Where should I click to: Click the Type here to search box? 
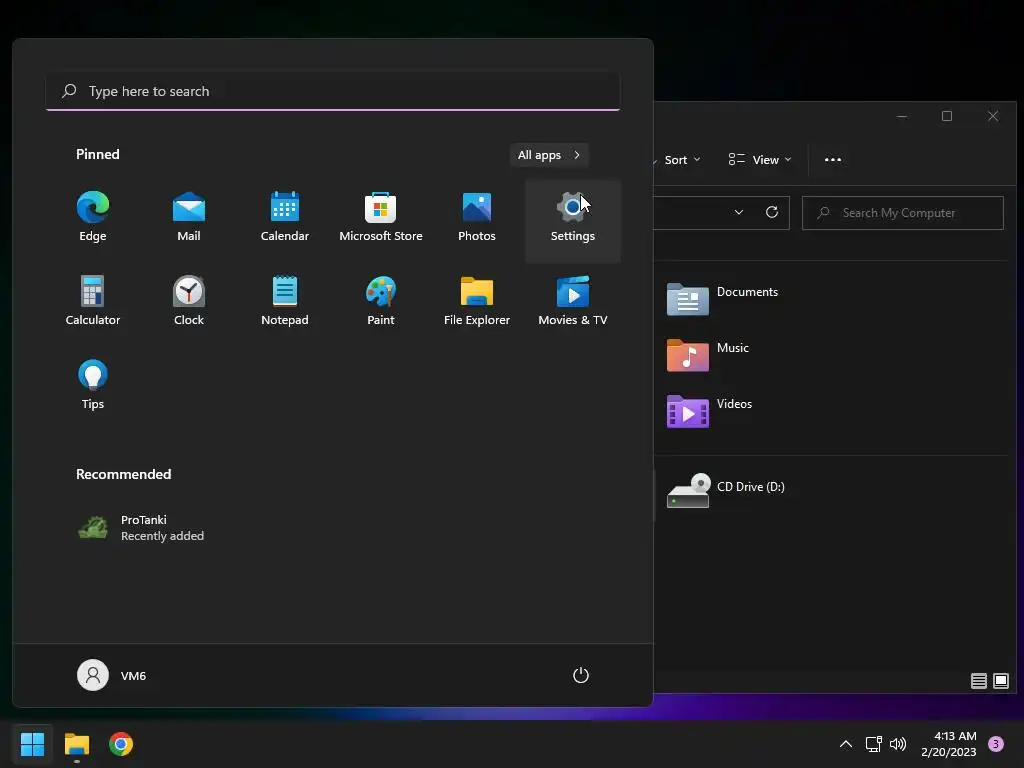(x=333, y=91)
